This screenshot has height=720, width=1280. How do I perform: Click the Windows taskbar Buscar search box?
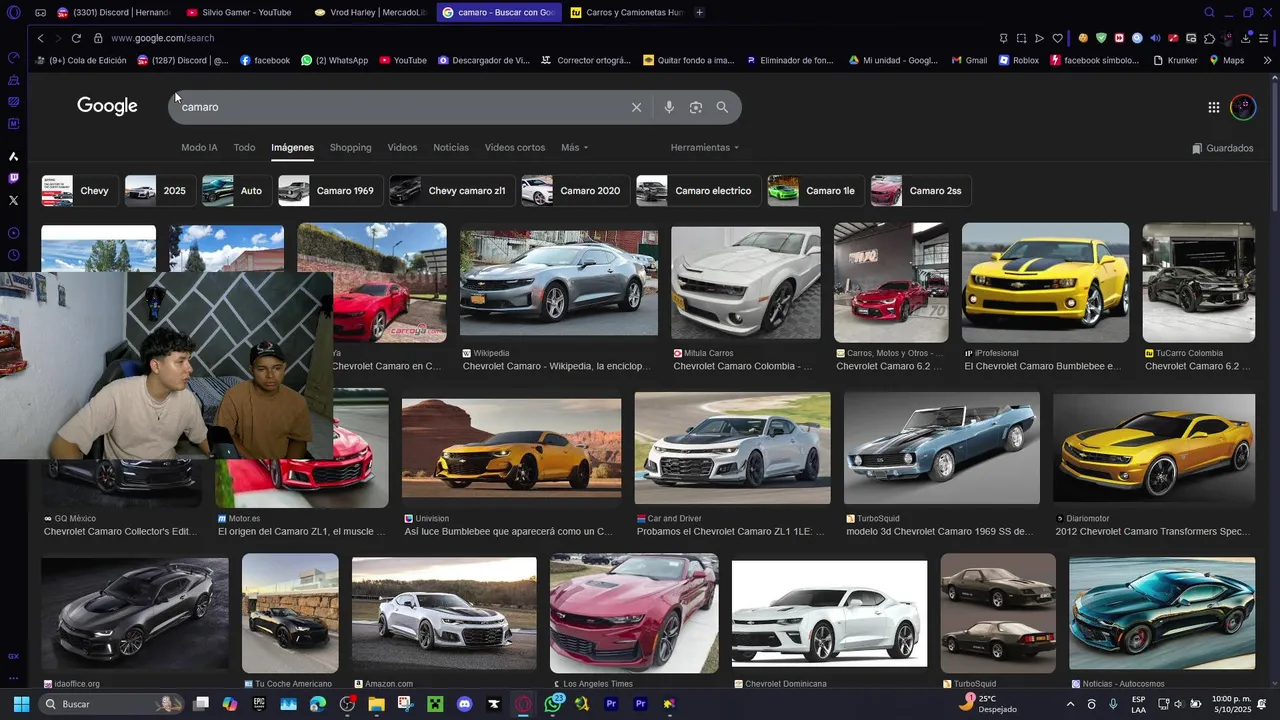[112, 704]
